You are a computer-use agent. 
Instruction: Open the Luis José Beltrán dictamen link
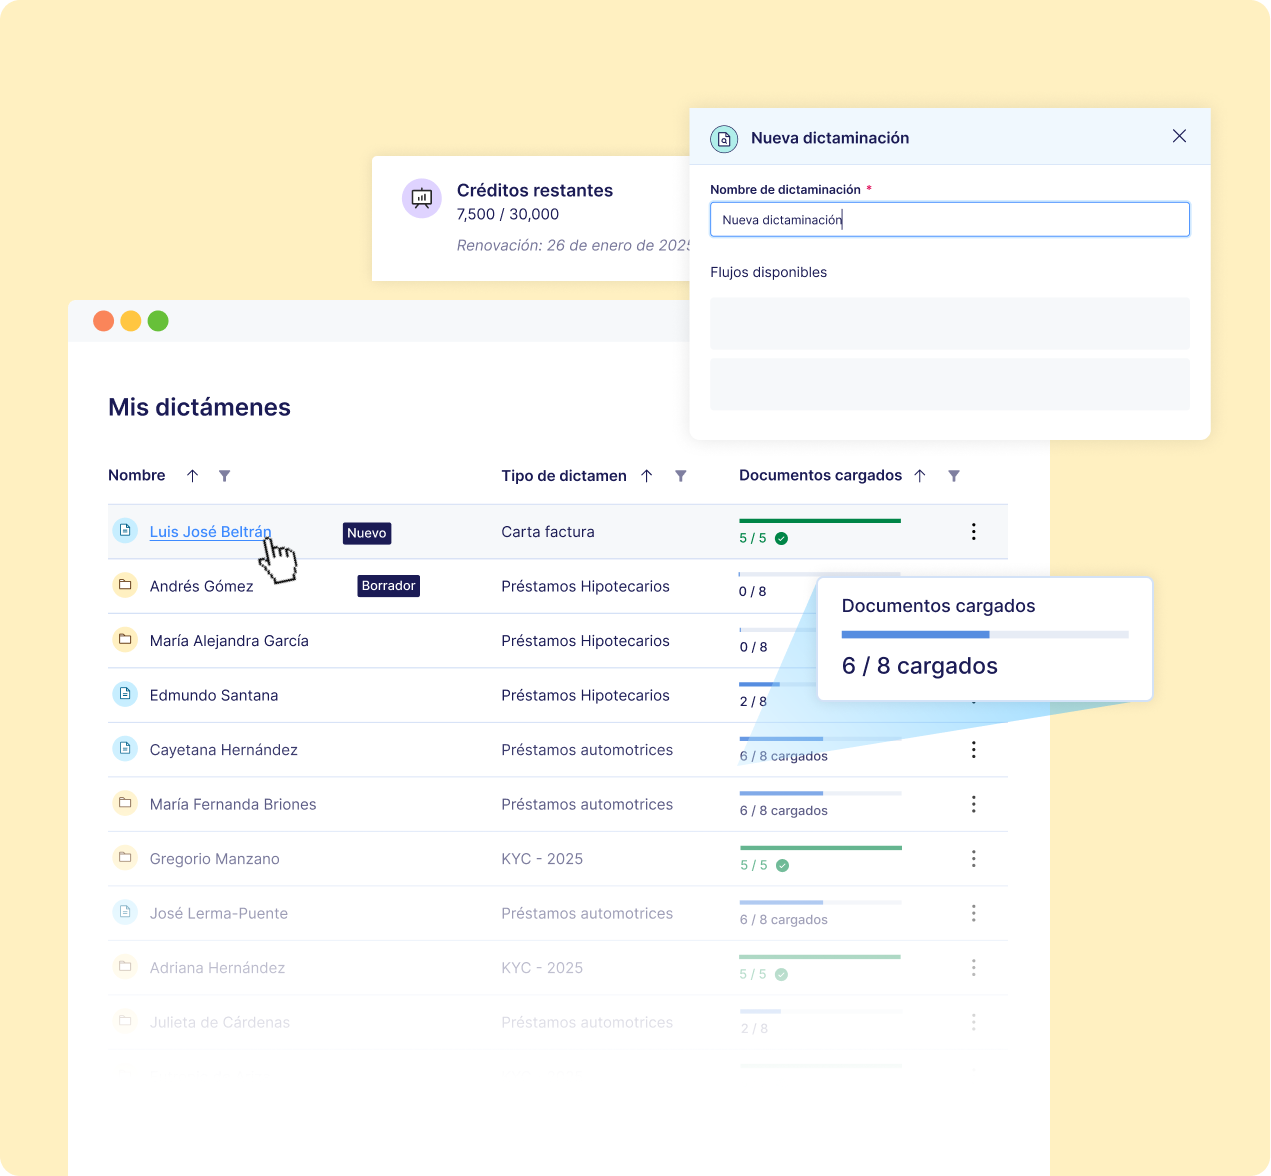pyautogui.click(x=210, y=531)
